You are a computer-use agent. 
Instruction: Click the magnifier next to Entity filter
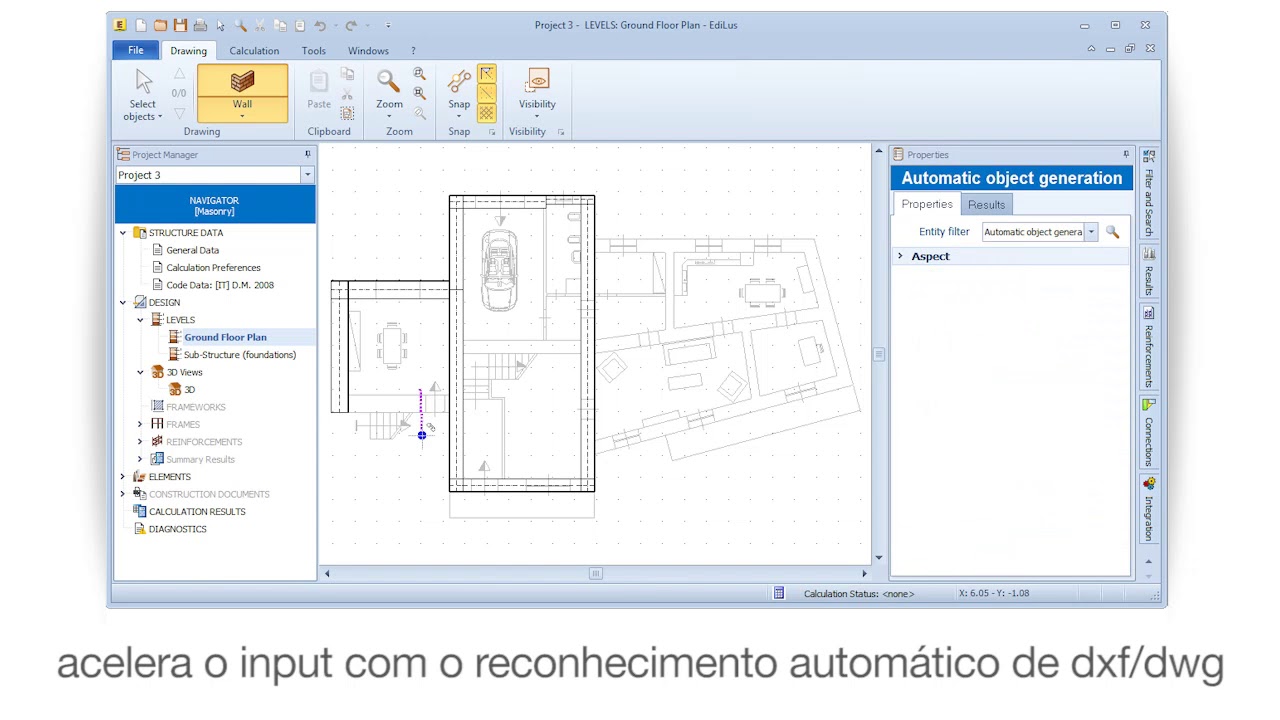click(1112, 232)
